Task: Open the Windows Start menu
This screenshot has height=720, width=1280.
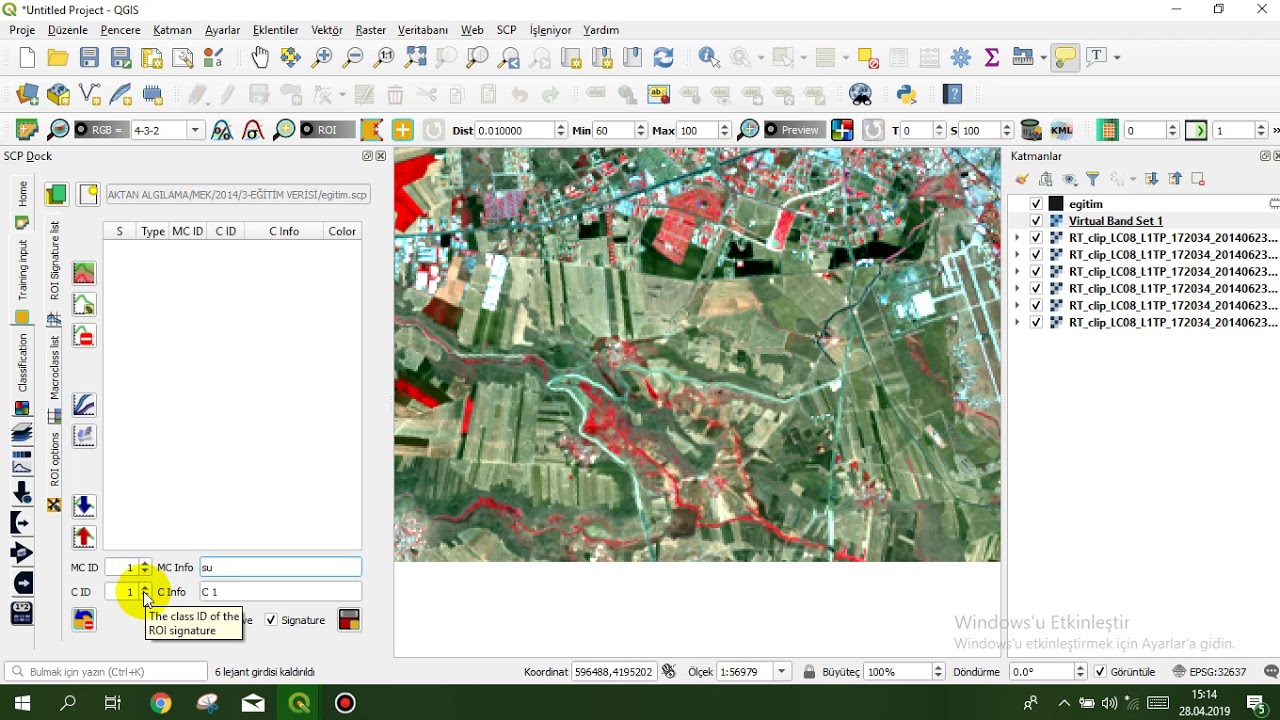Action: pyautogui.click(x=22, y=703)
